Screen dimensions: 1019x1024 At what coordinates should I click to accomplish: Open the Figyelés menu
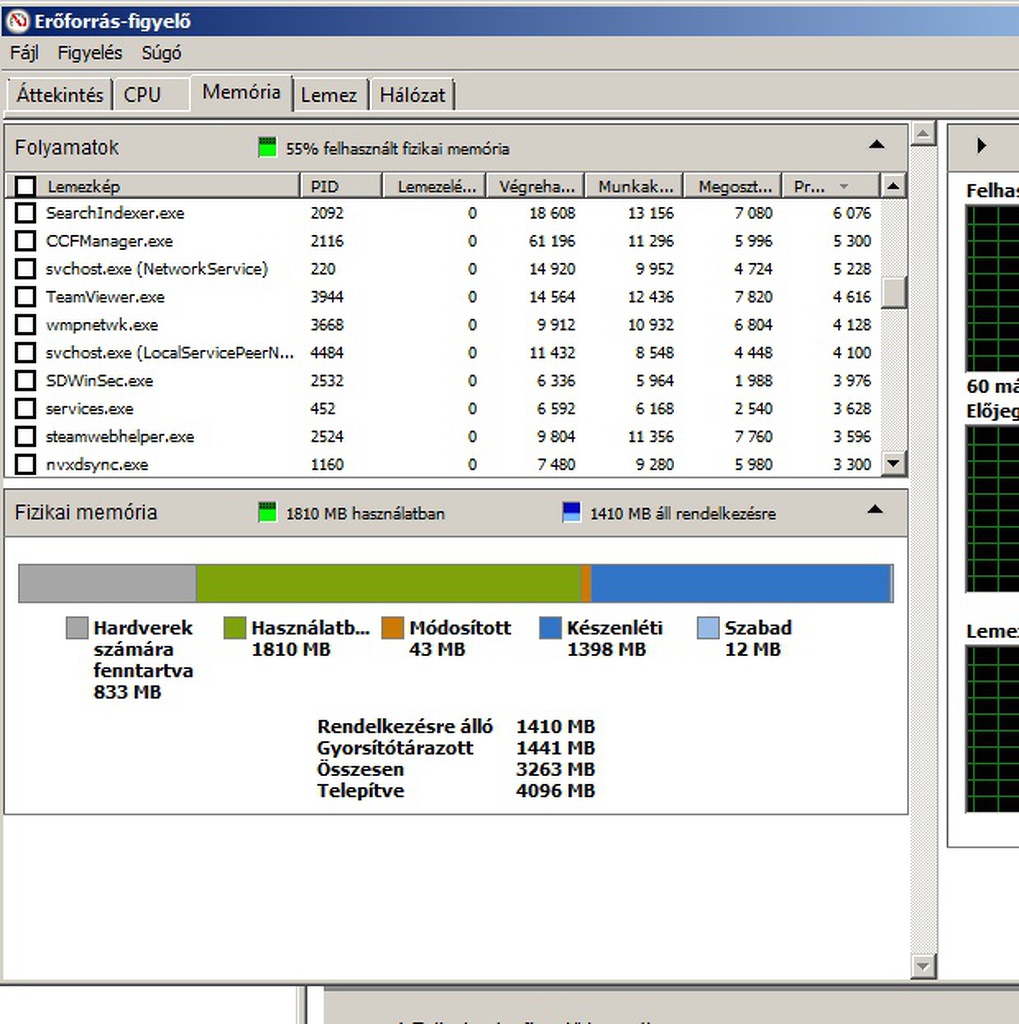click(89, 53)
